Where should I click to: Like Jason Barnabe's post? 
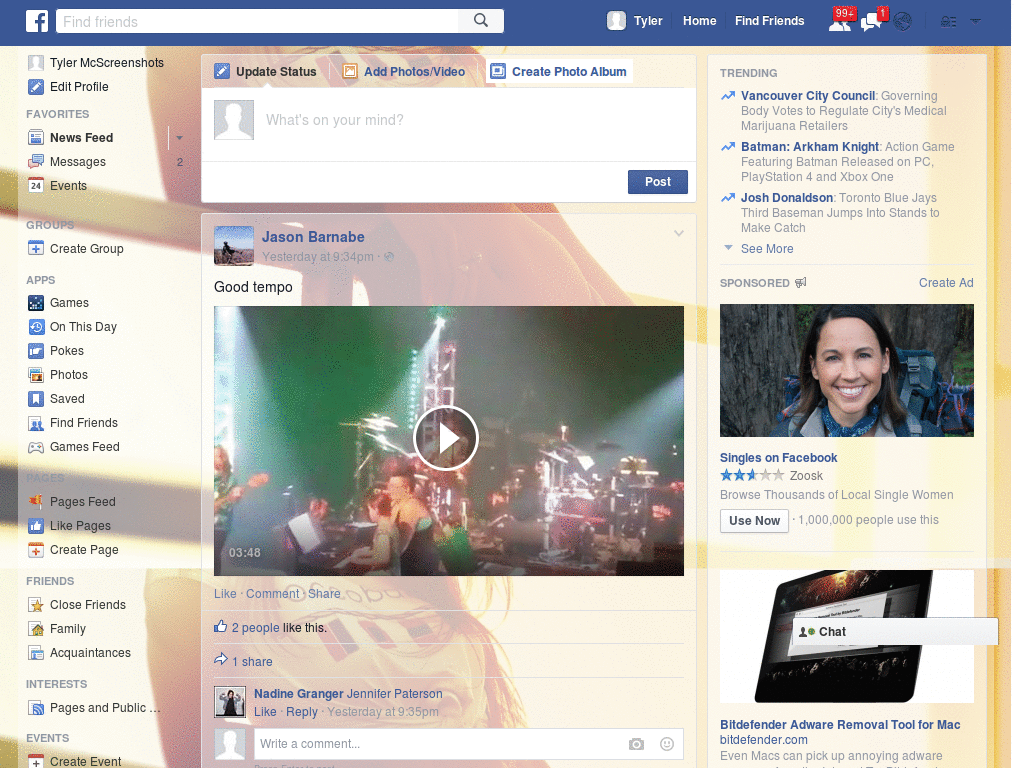coord(225,594)
